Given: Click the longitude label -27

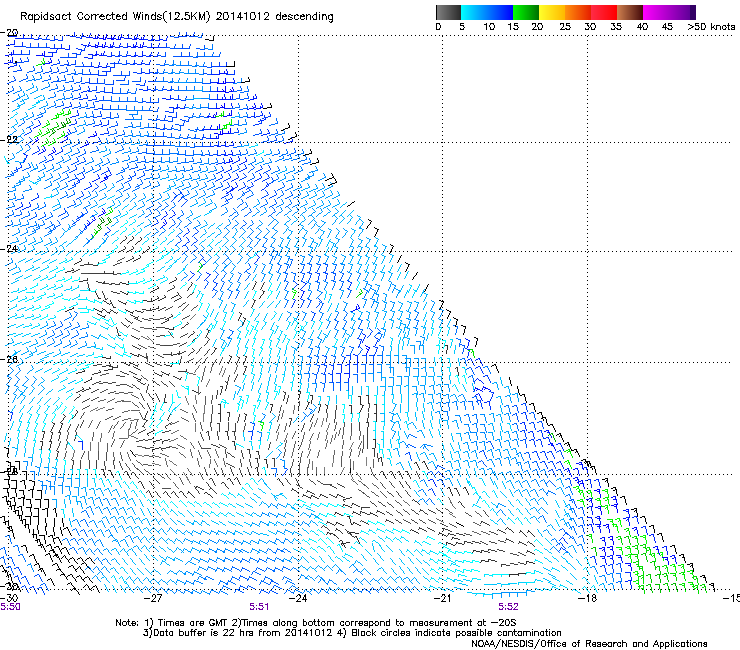Looking at the screenshot, I should (x=153, y=598).
